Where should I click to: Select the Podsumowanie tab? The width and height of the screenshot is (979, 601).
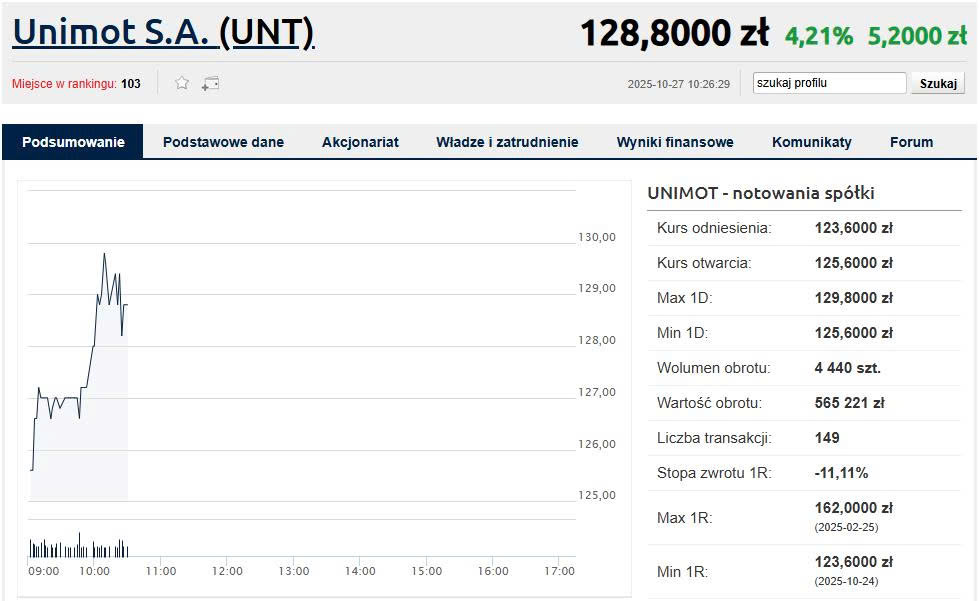point(73,142)
